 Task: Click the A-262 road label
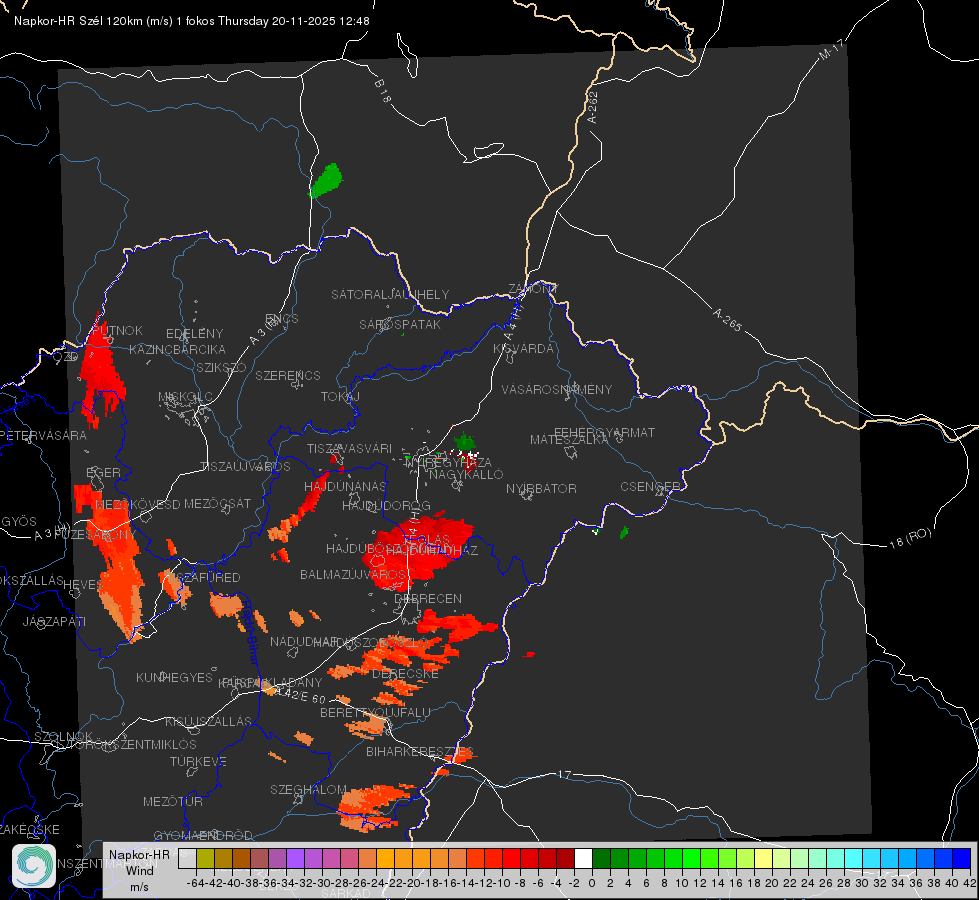coord(593,107)
